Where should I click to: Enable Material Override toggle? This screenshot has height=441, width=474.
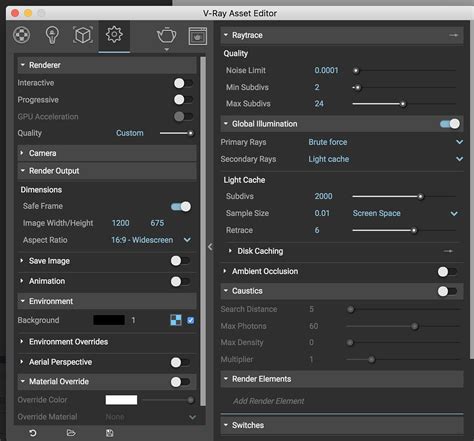click(180, 382)
